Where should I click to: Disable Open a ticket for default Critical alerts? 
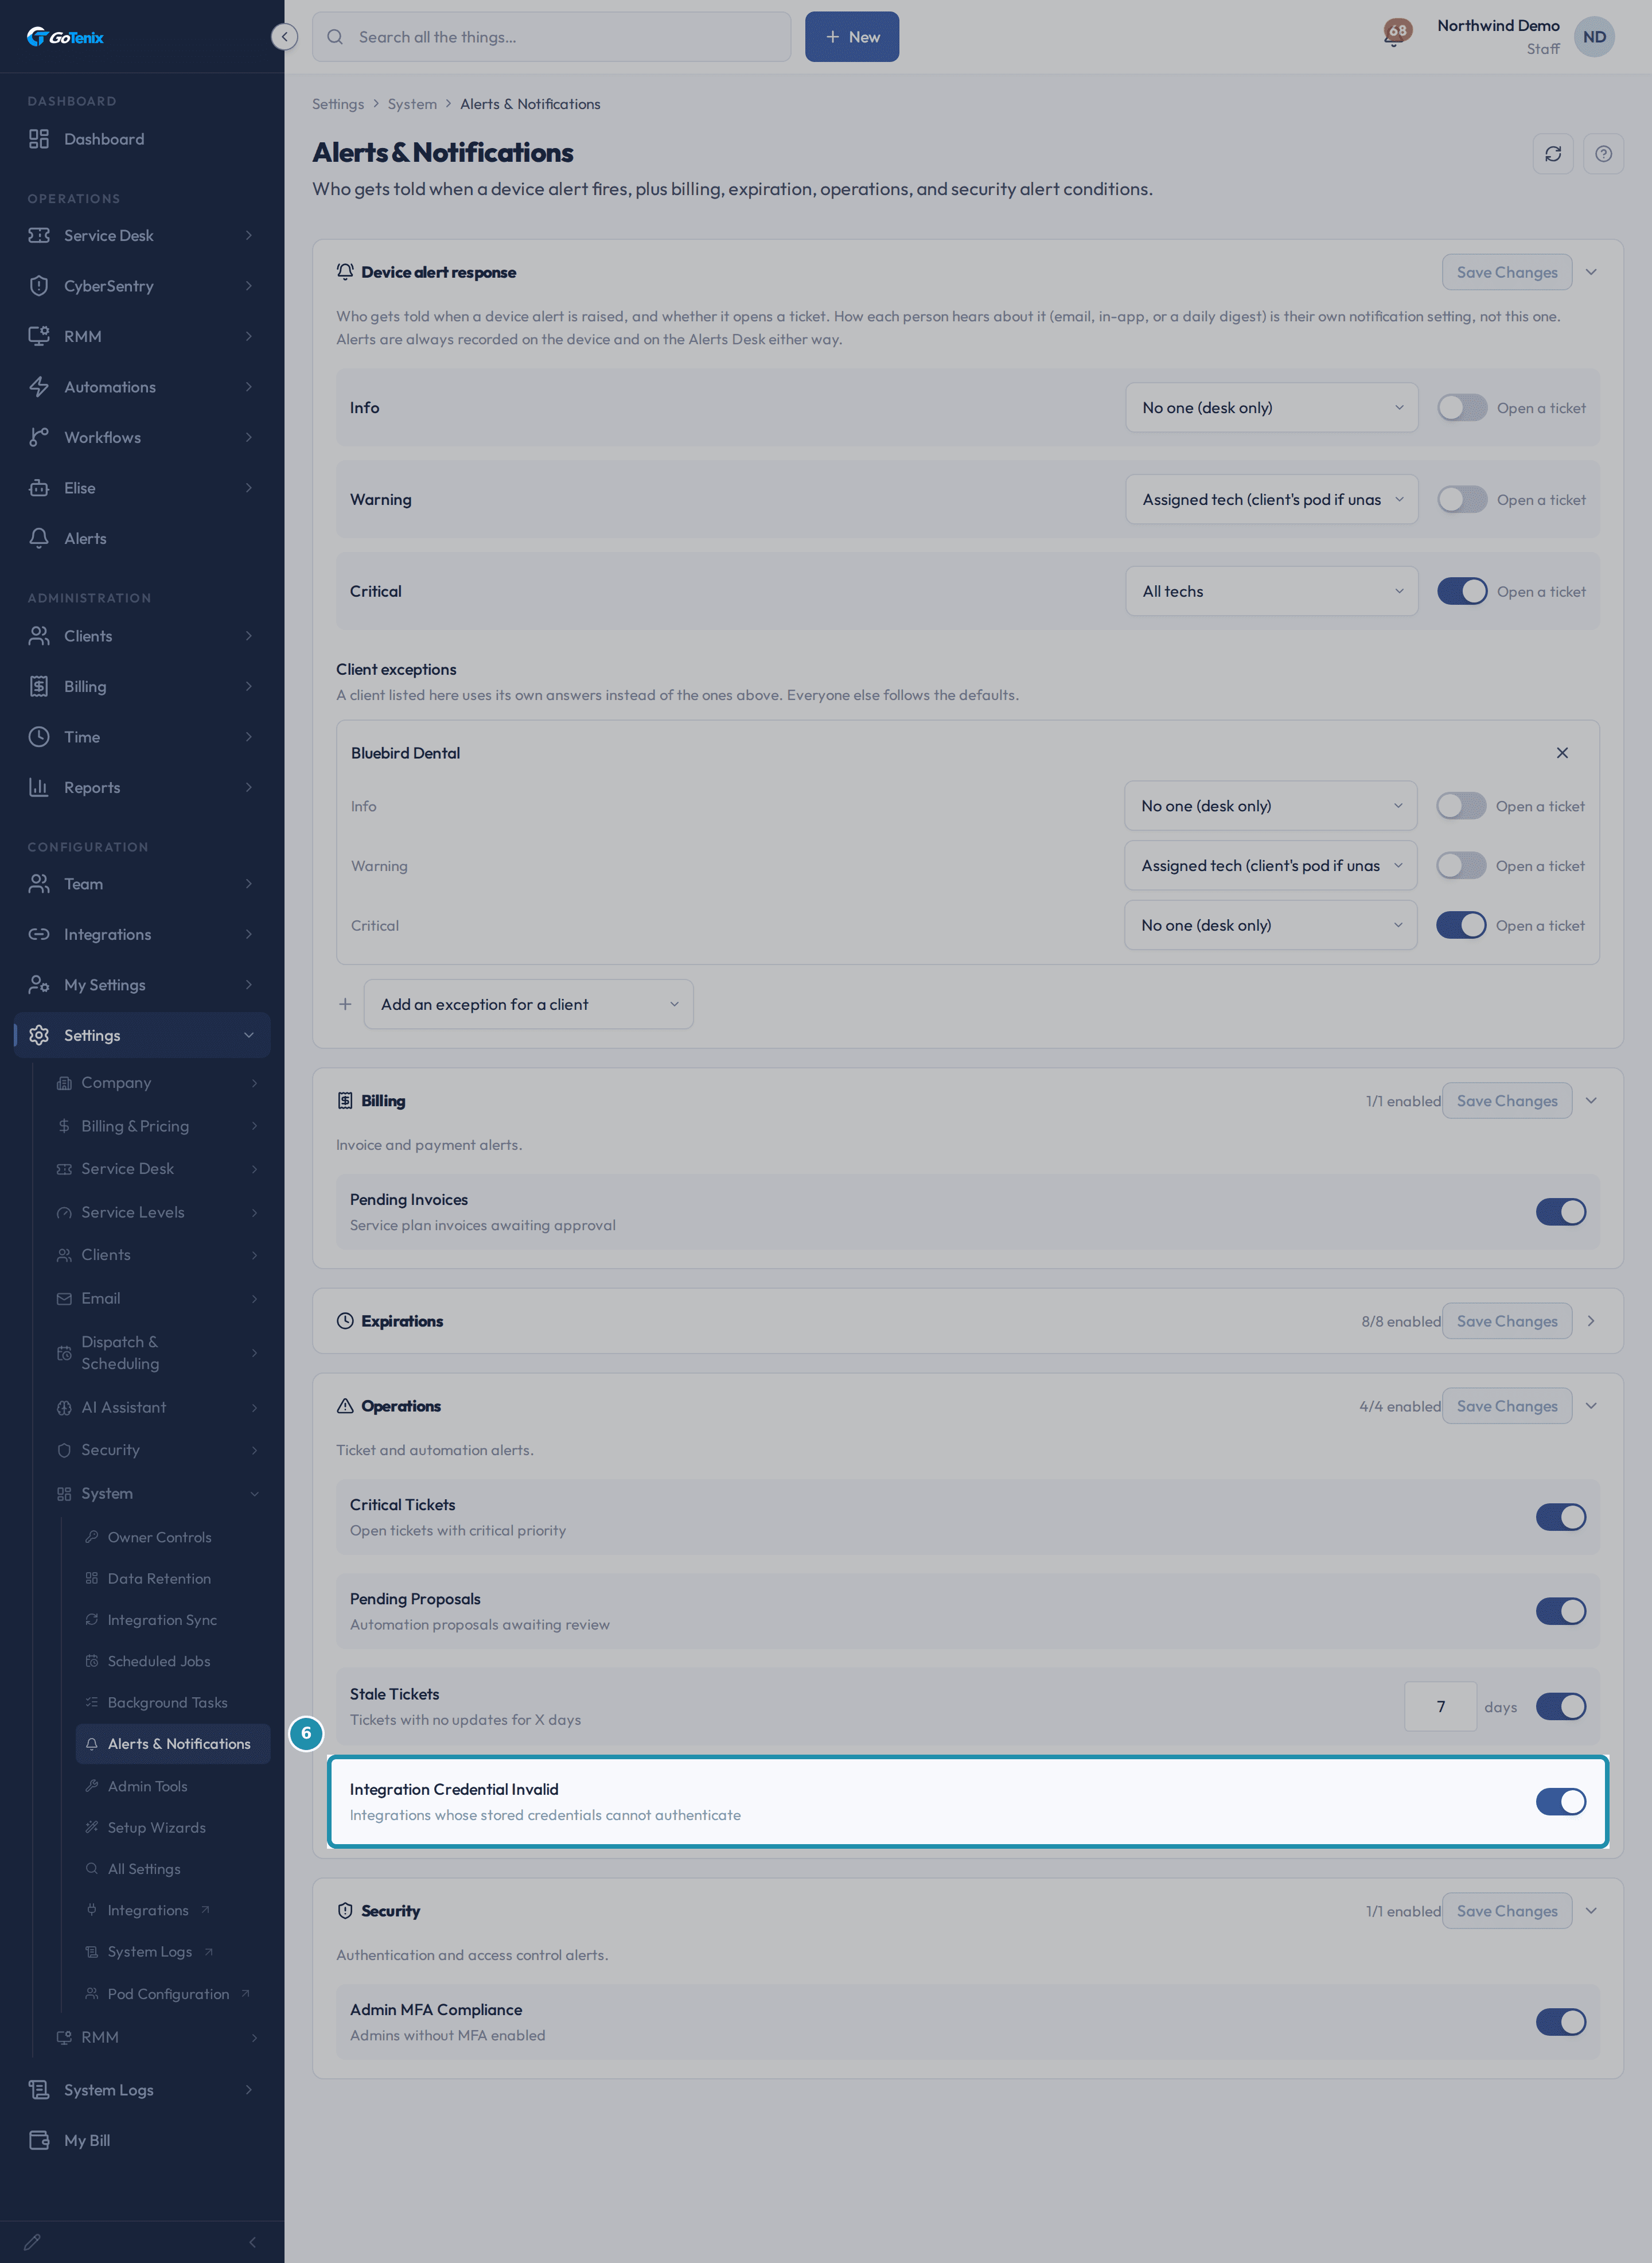1462,591
